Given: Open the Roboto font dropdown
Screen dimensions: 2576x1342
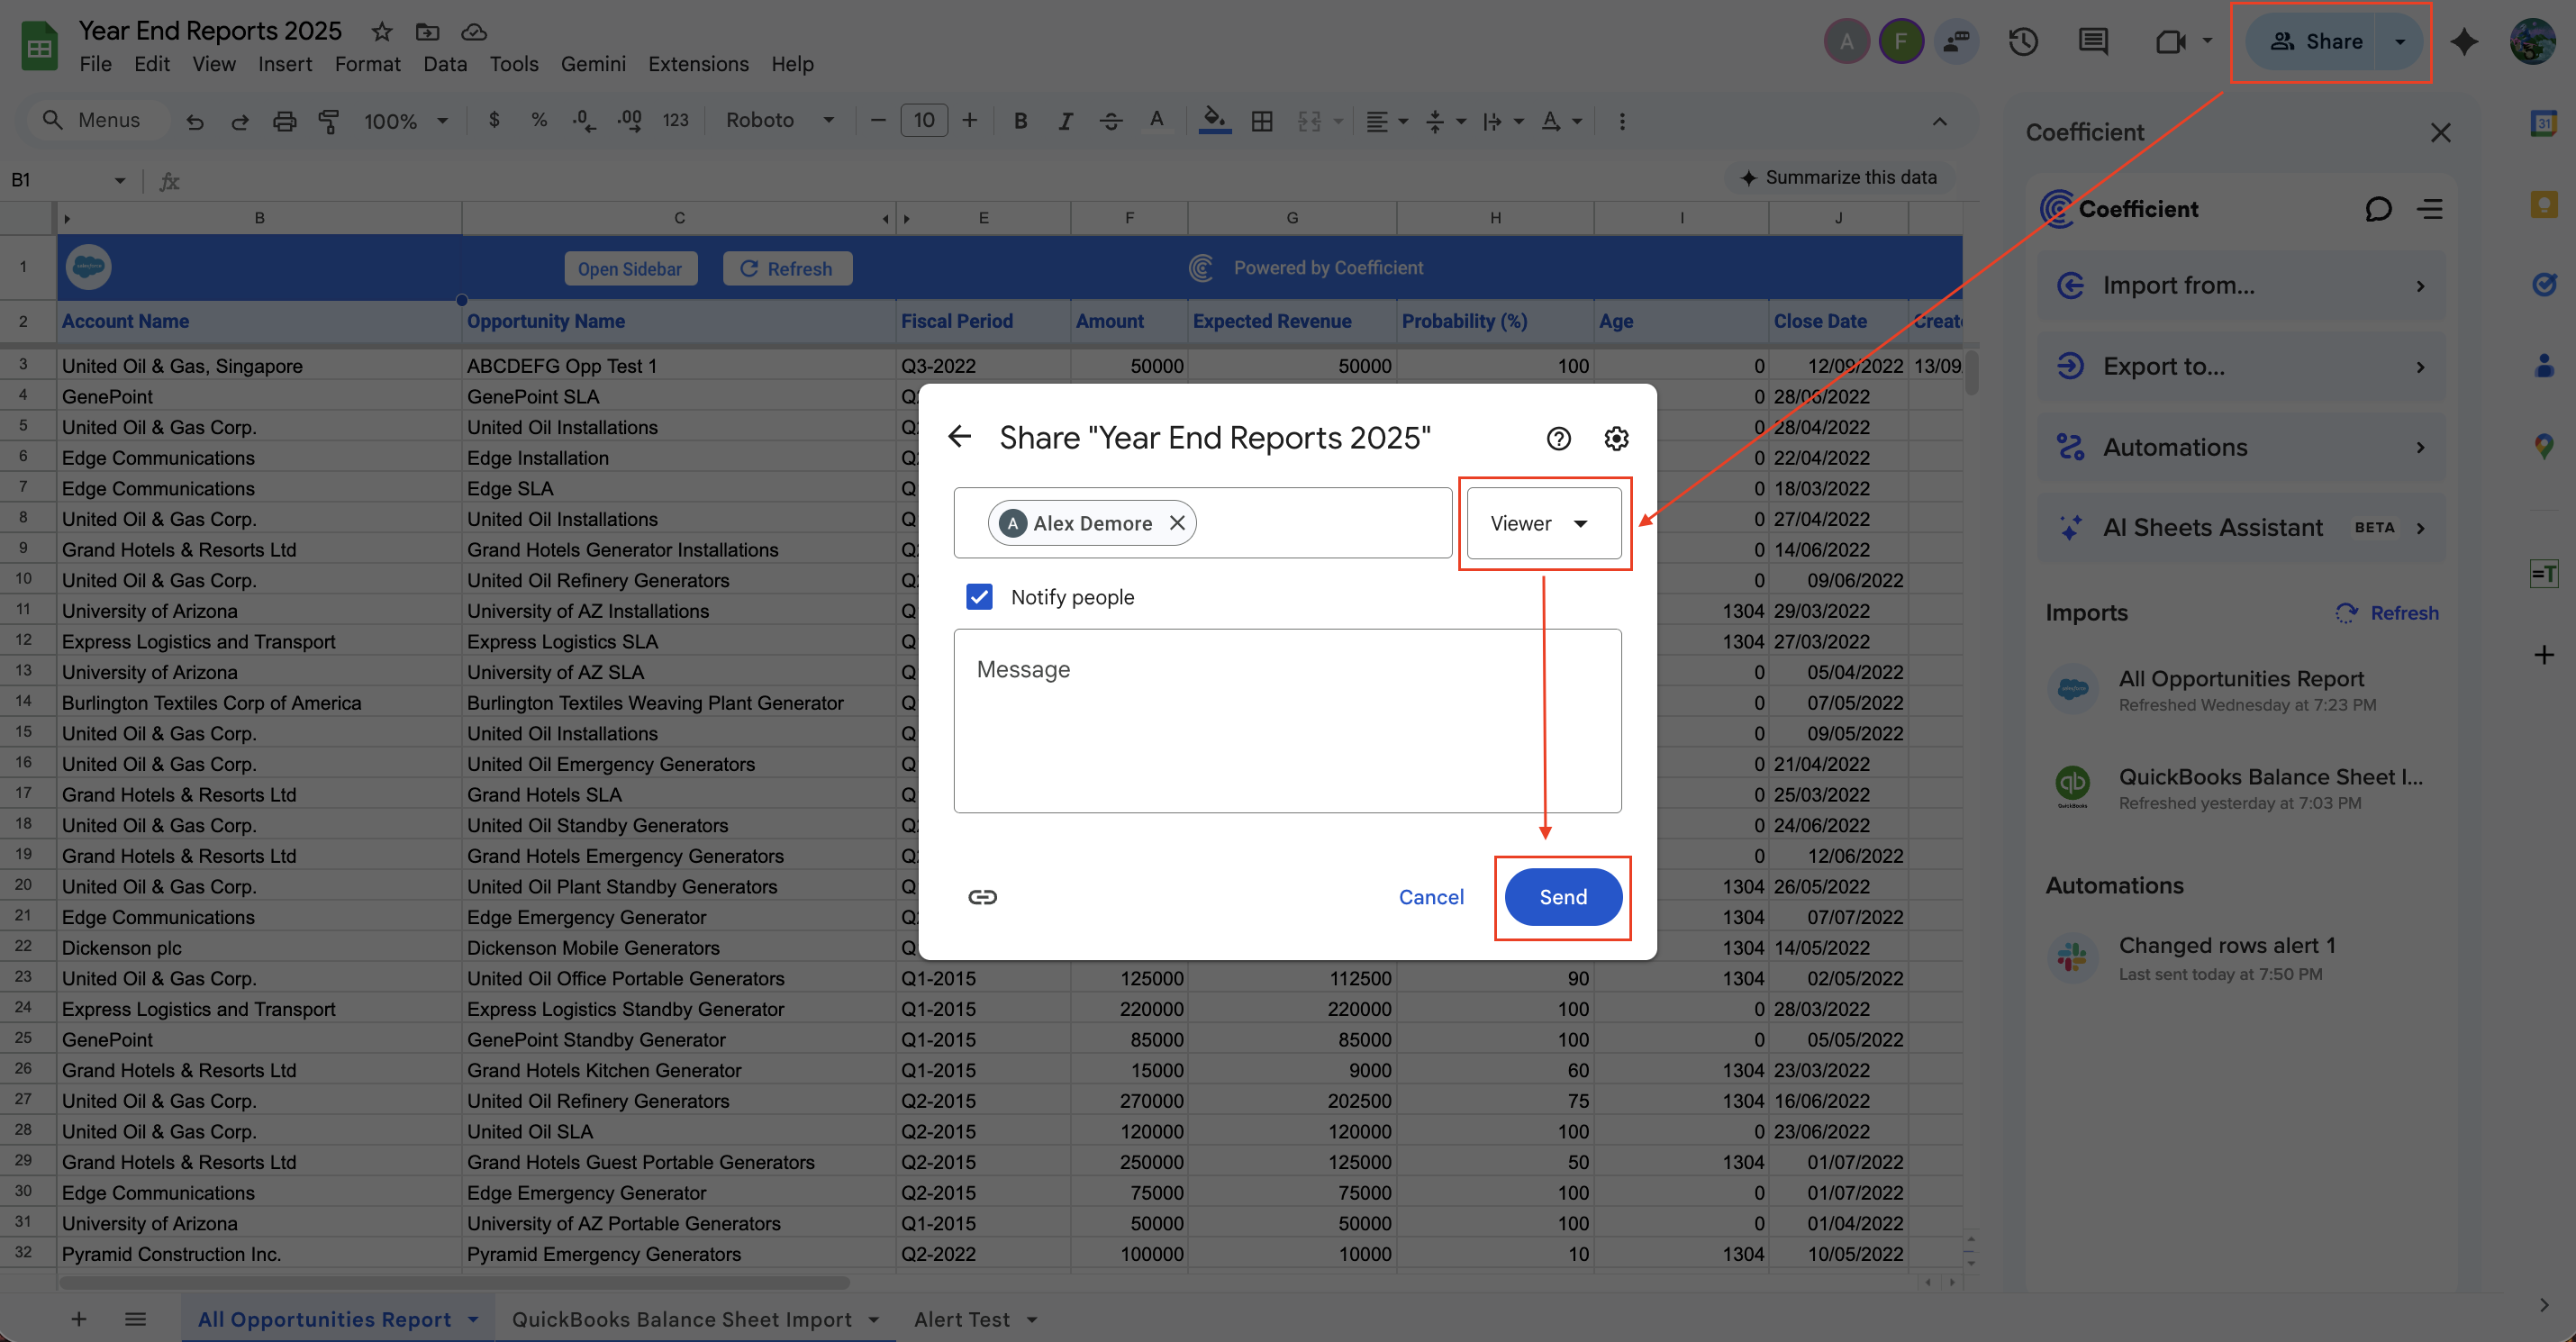Looking at the screenshot, I should (779, 121).
